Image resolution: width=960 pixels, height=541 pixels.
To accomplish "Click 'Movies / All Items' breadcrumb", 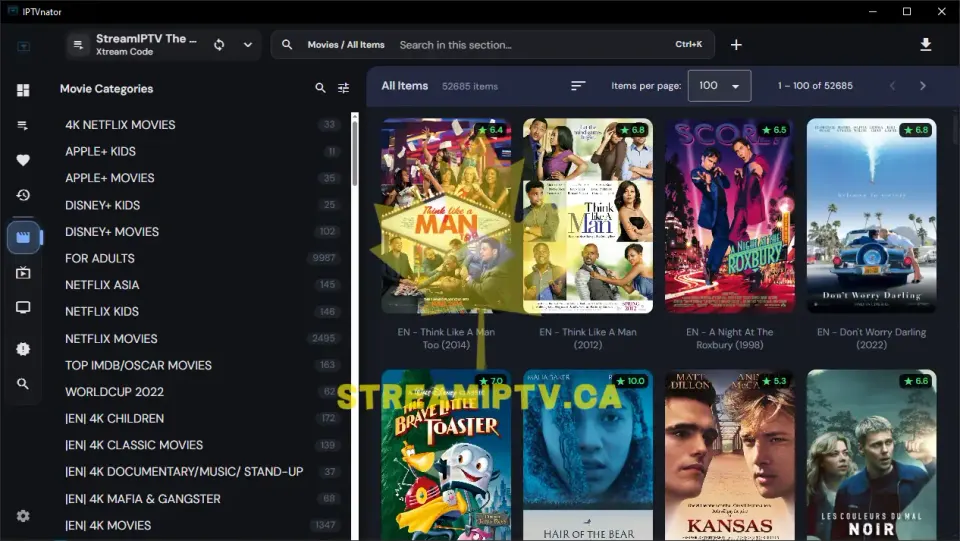I will click(x=346, y=45).
